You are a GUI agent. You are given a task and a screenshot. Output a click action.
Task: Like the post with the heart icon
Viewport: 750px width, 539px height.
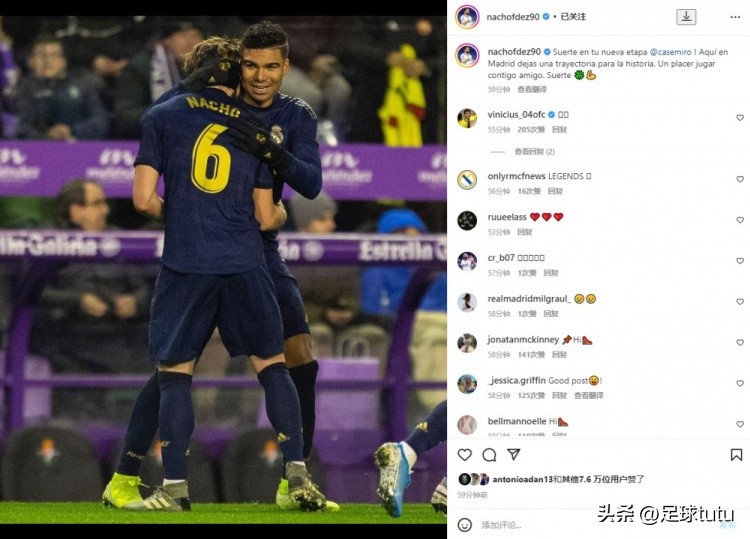(464, 454)
